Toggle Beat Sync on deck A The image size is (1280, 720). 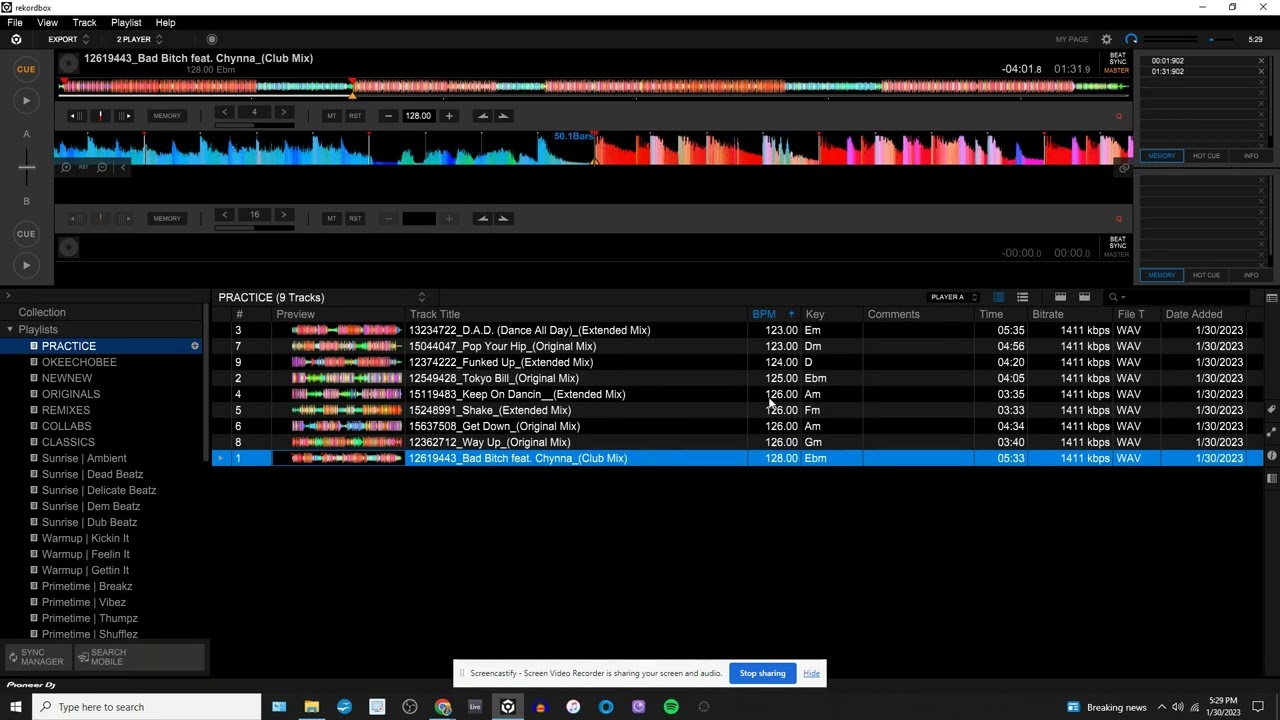(1117, 58)
